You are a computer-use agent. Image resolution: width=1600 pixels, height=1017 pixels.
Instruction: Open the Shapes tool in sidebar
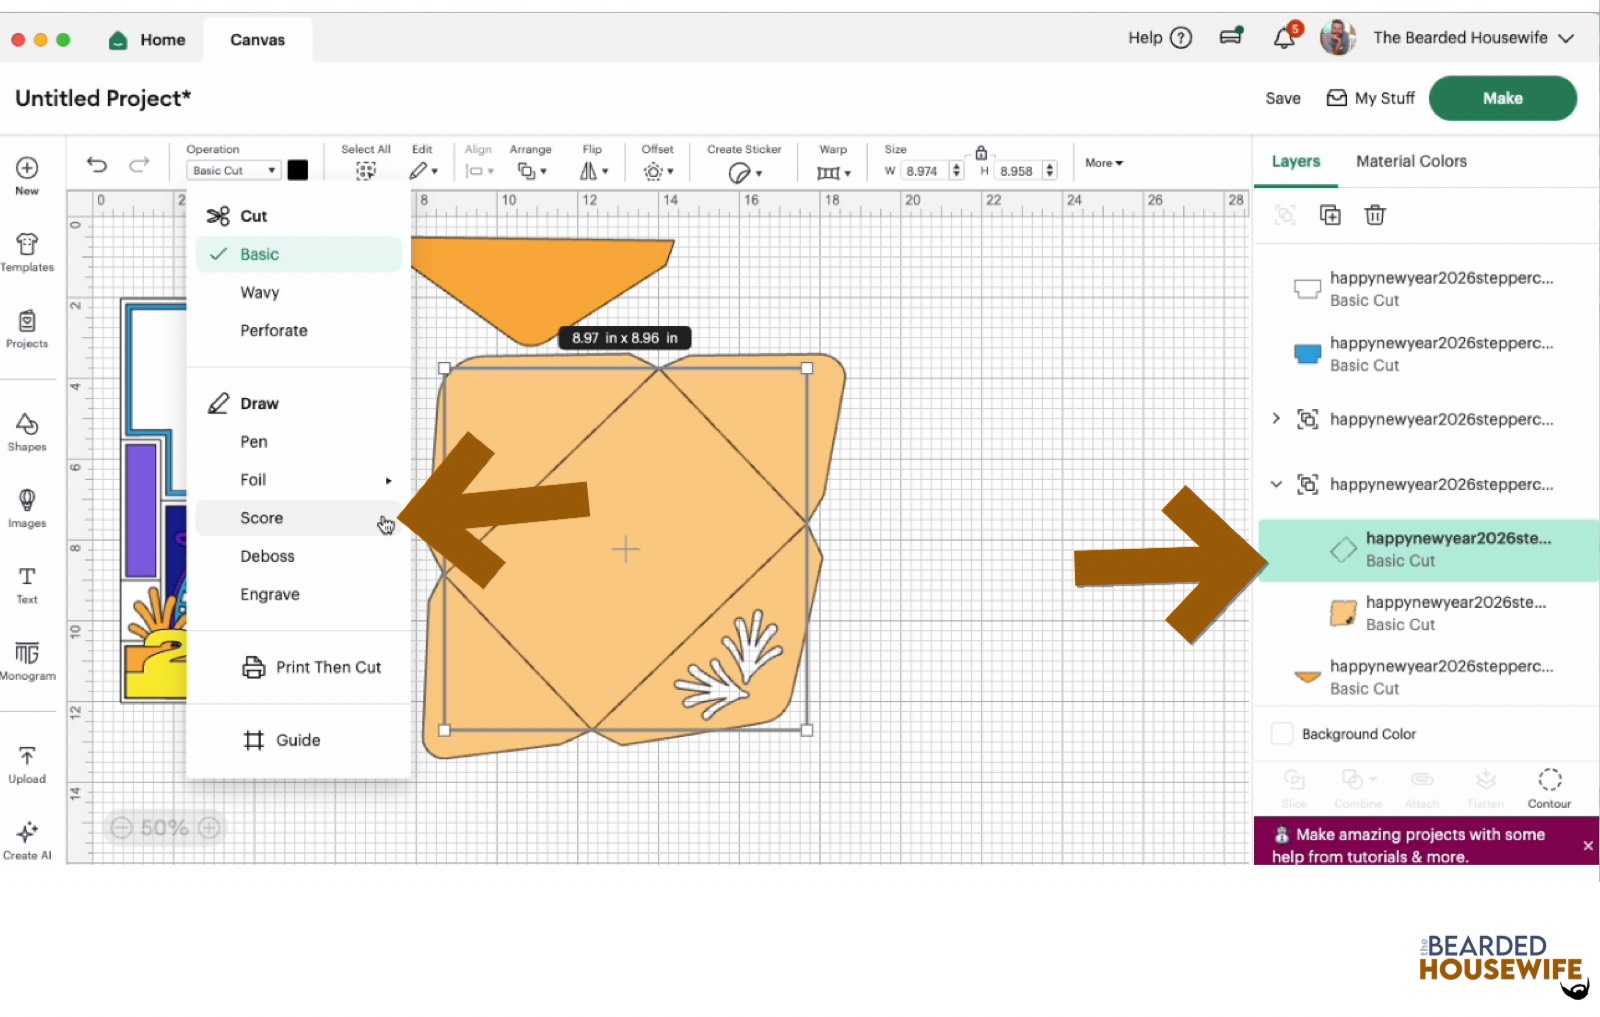(27, 432)
